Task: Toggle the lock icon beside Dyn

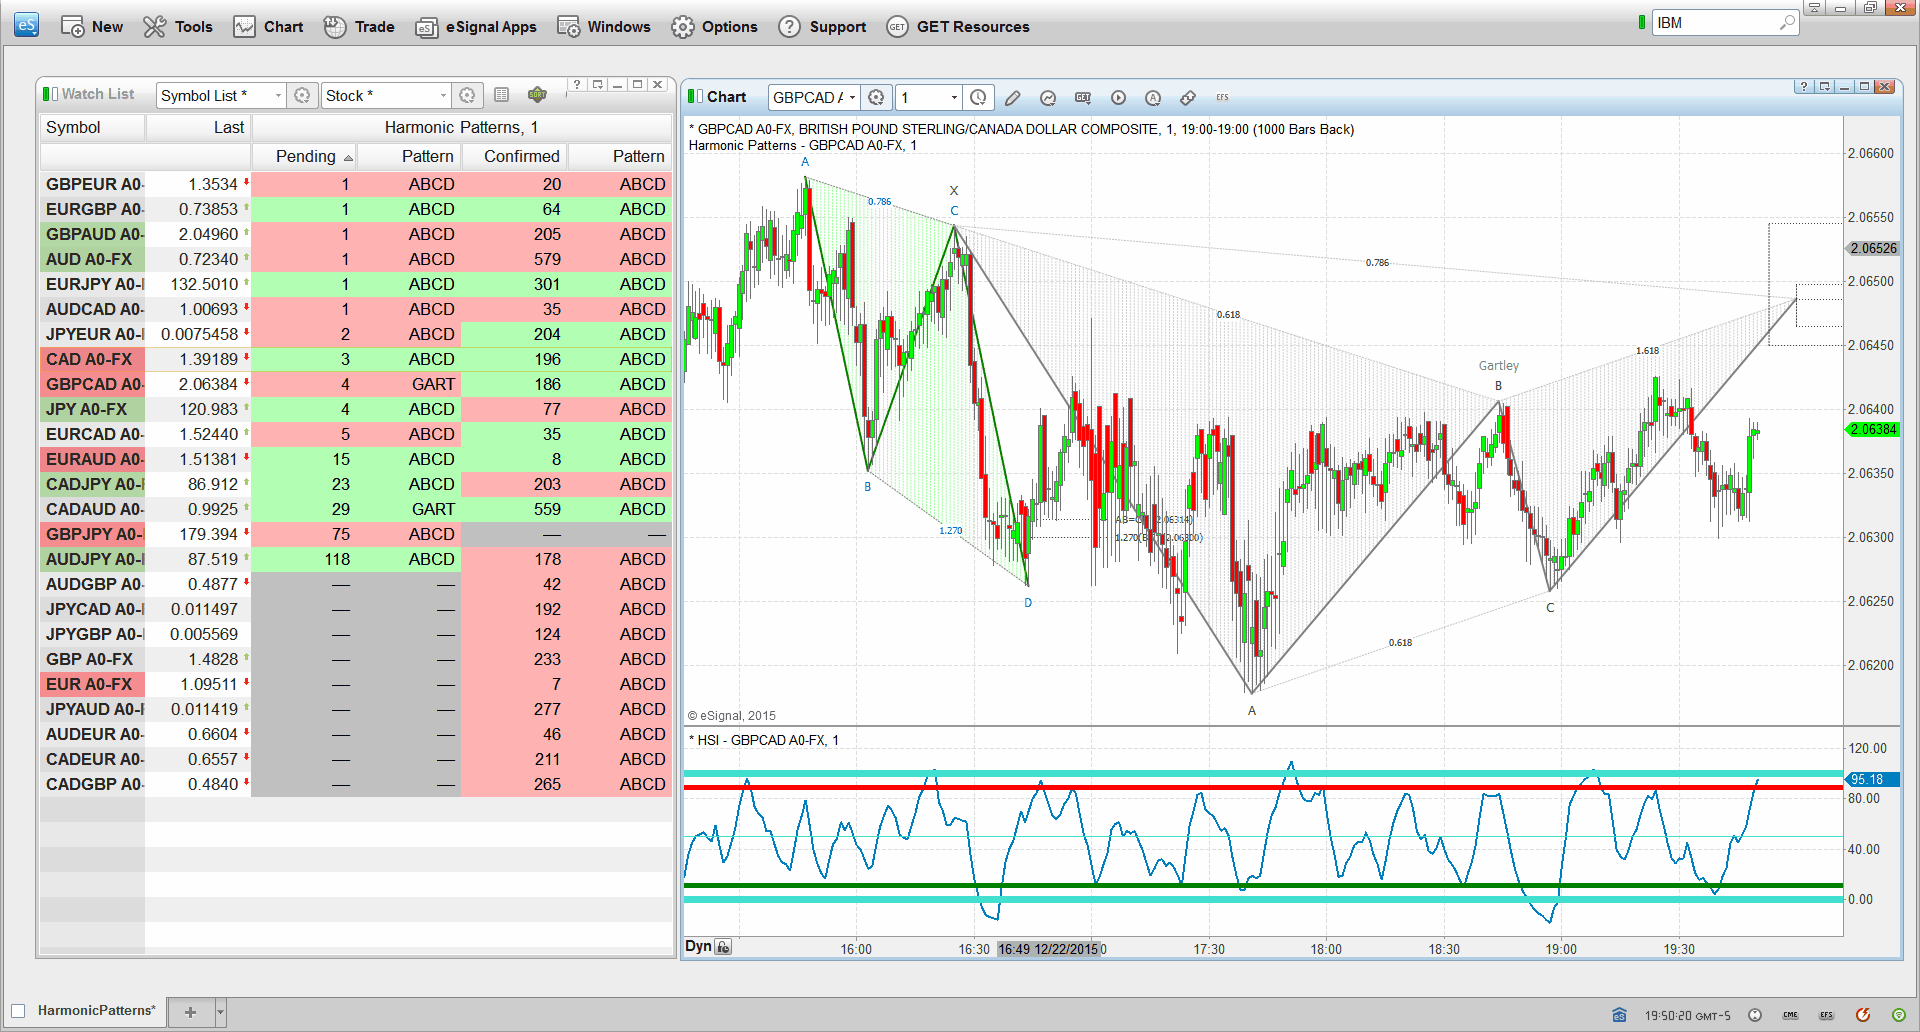Action: pos(724,947)
